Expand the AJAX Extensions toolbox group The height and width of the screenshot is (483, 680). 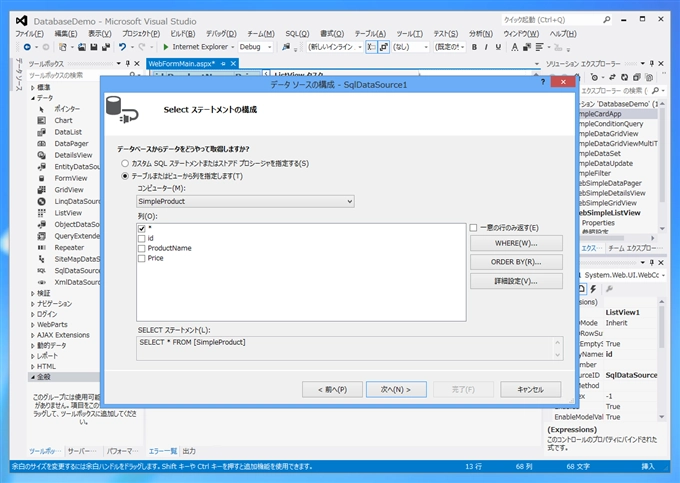tap(33, 335)
